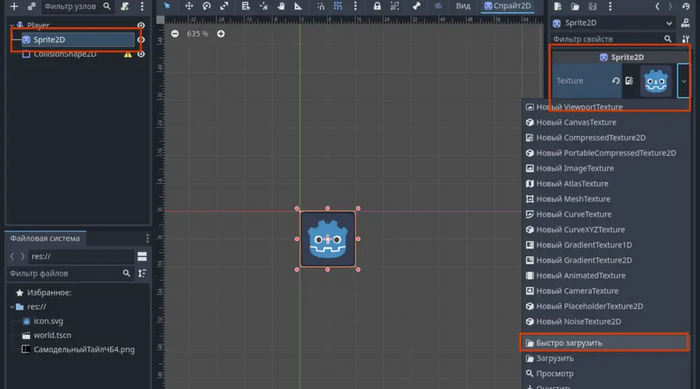Open the Sprite2D object selector dropdown
700x389 pixels.
[612, 23]
